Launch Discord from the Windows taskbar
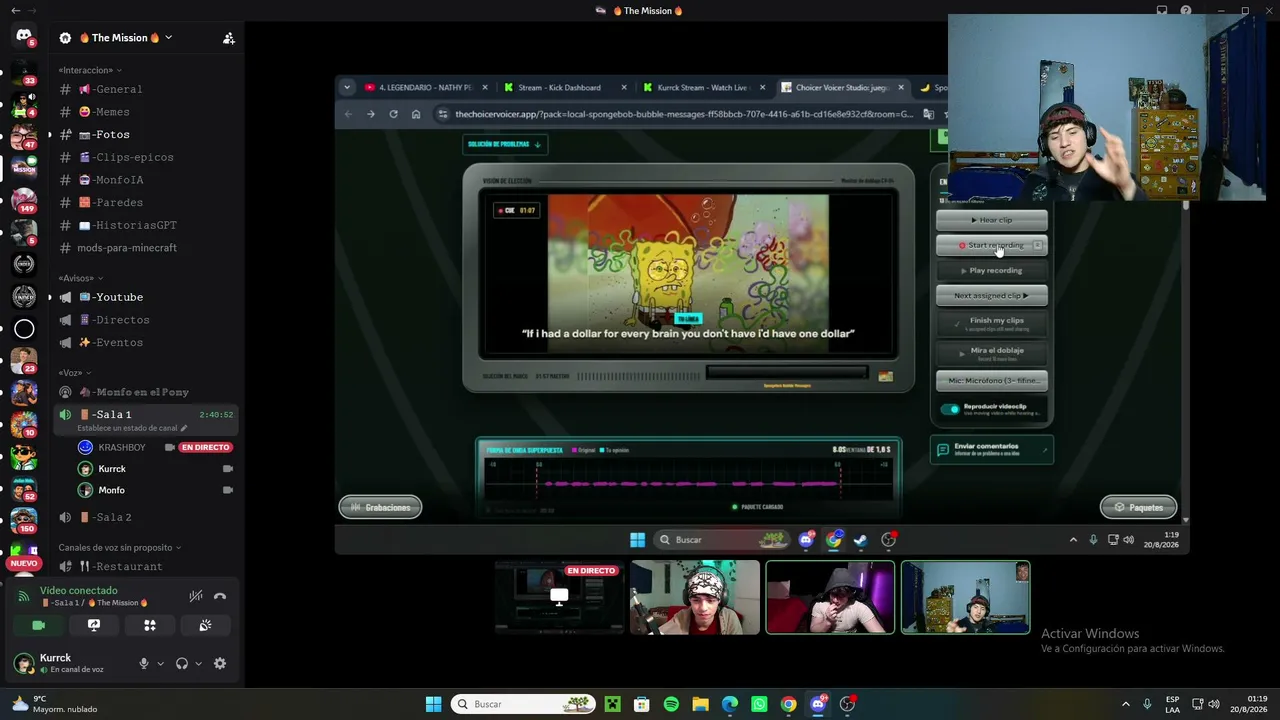 [x=818, y=704]
